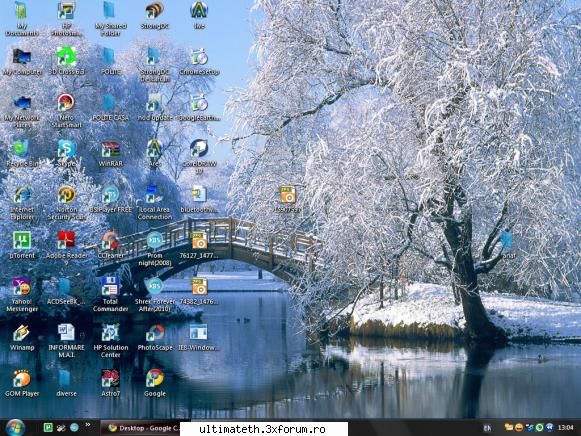Click the 13:04 system clock

(565, 428)
